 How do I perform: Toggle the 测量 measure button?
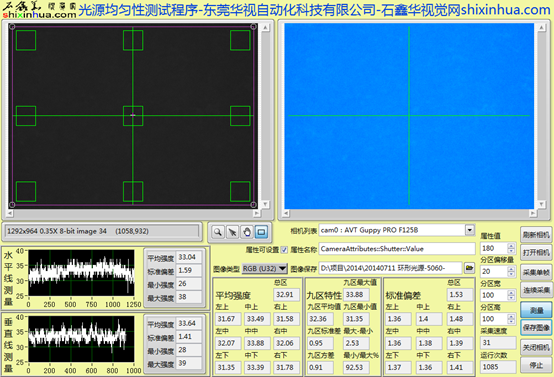point(537,310)
